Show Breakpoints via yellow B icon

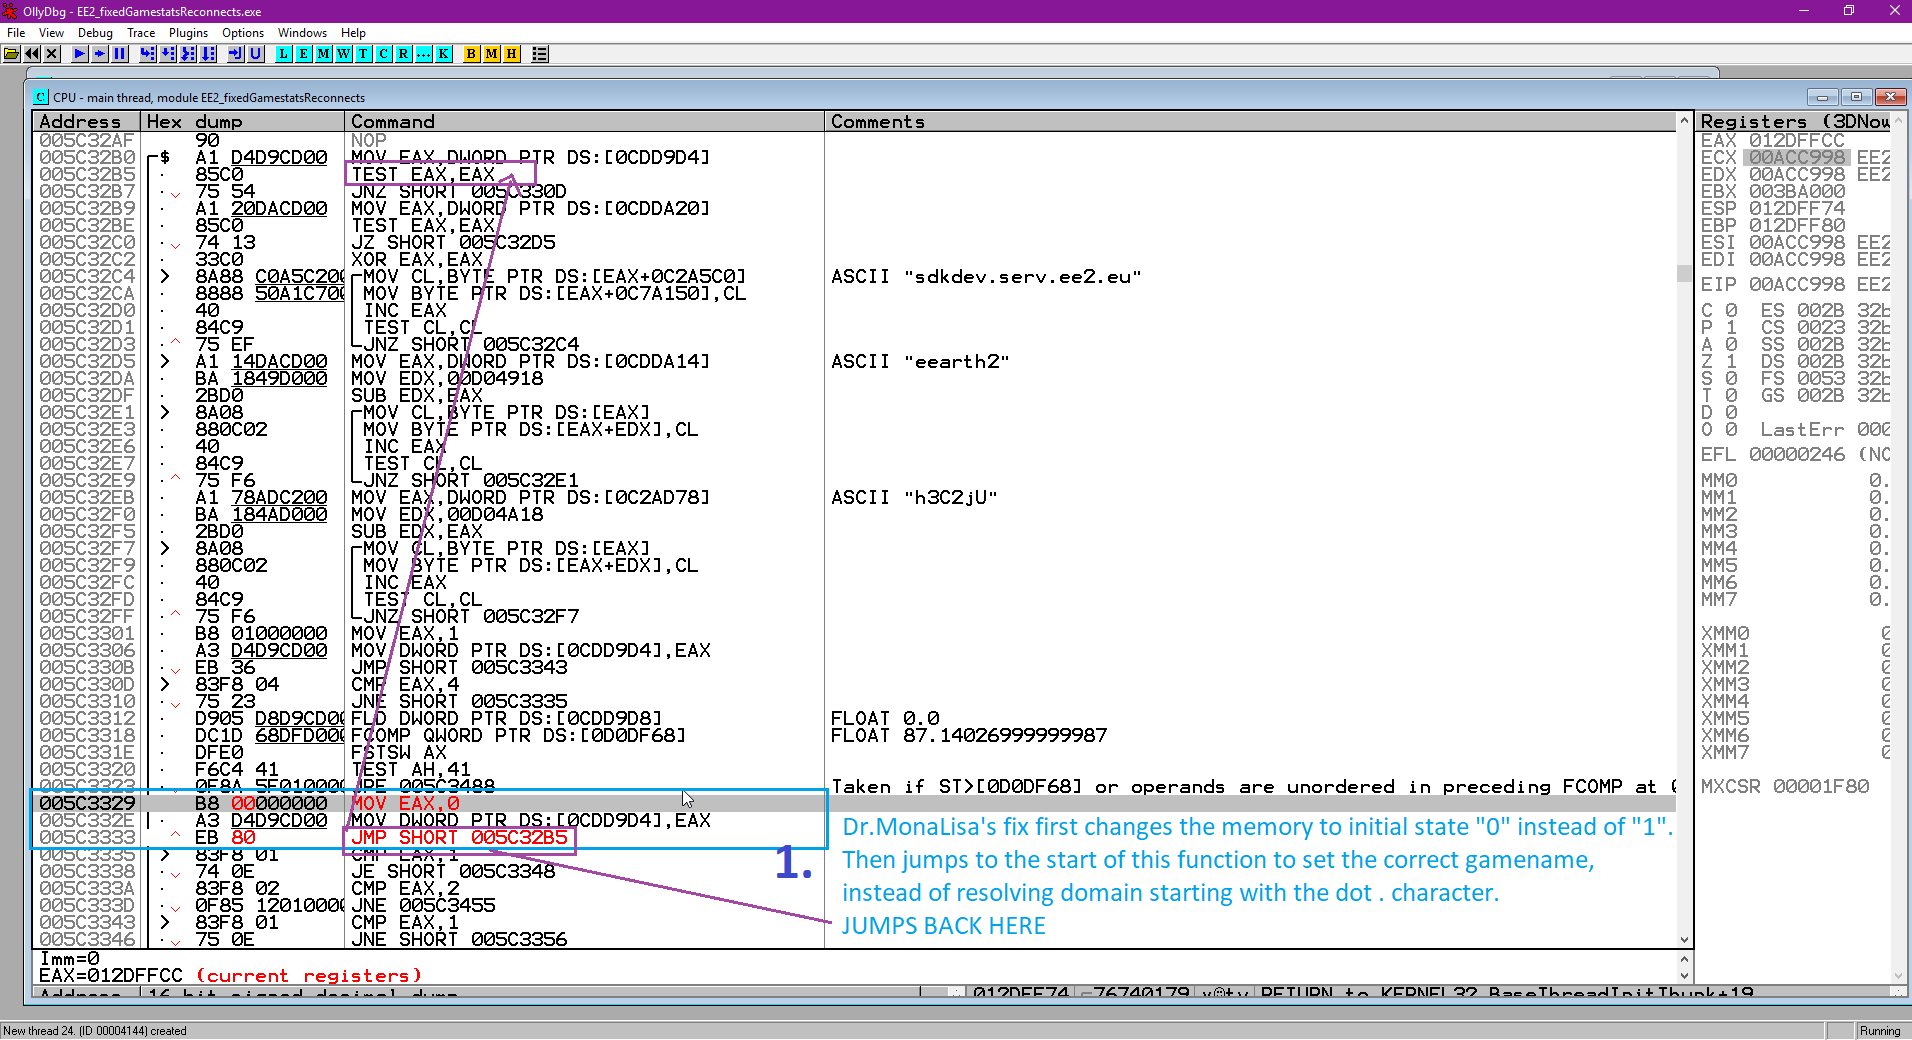click(x=472, y=54)
